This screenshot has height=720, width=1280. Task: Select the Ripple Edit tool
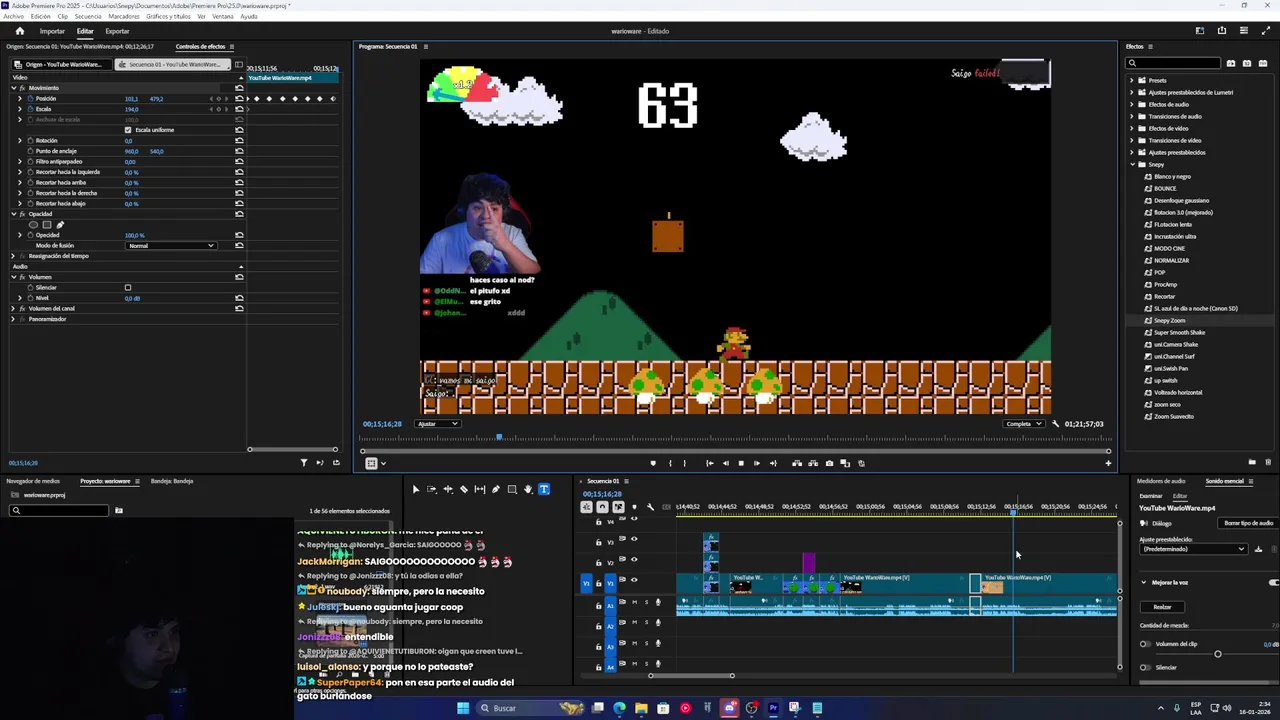click(448, 489)
